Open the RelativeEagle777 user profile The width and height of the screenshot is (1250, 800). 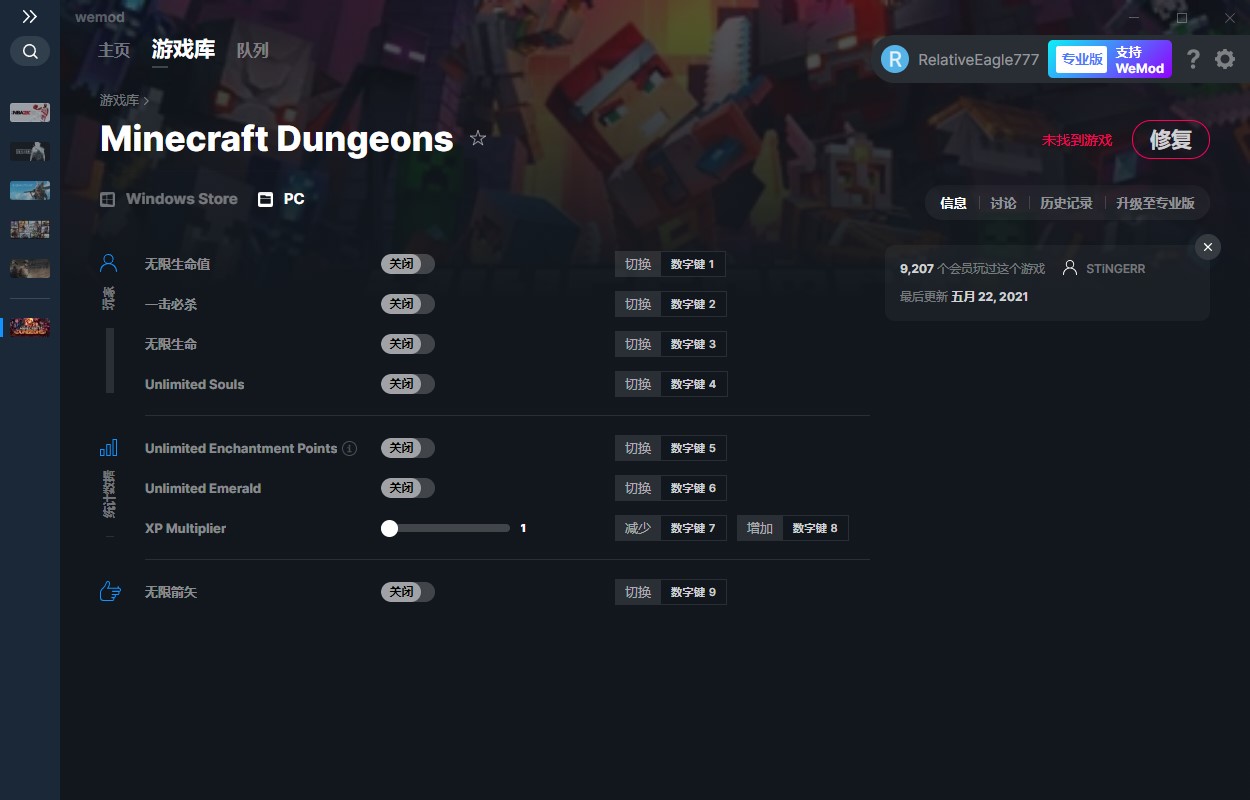click(x=960, y=59)
